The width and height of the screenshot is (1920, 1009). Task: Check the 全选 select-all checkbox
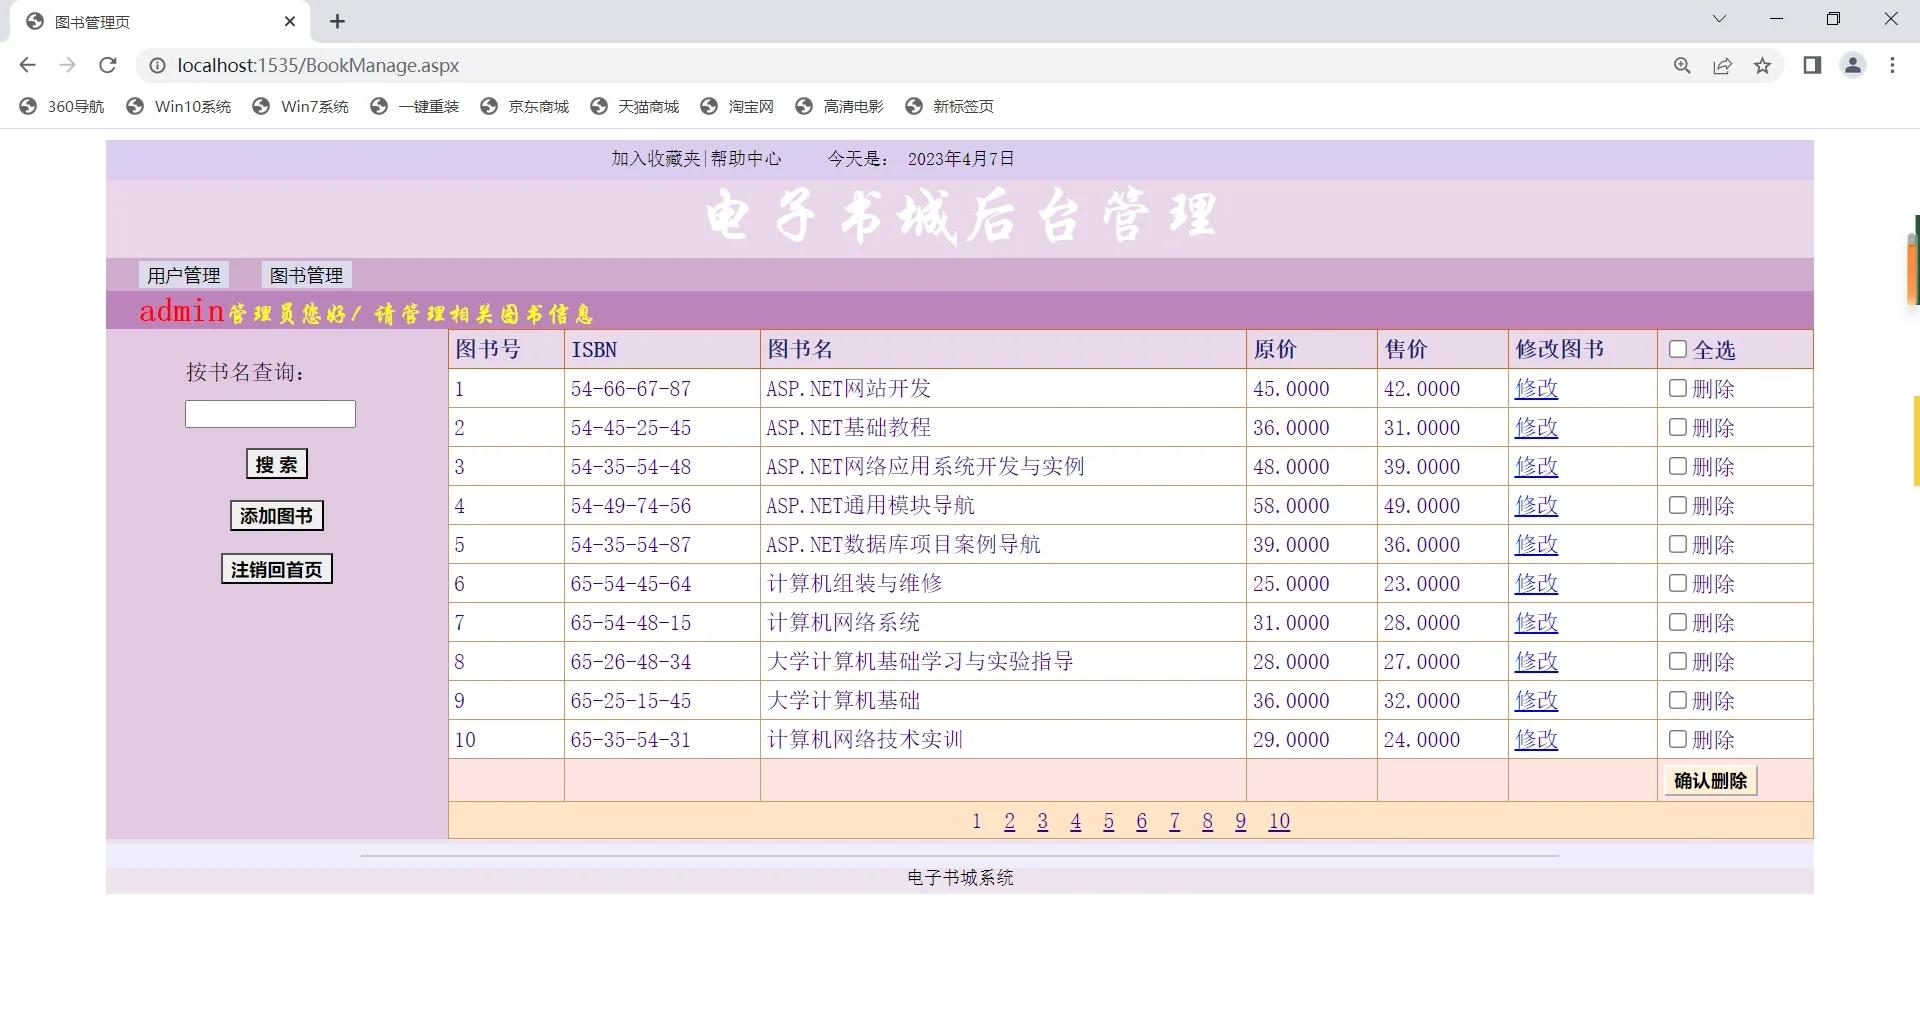[1678, 349]
